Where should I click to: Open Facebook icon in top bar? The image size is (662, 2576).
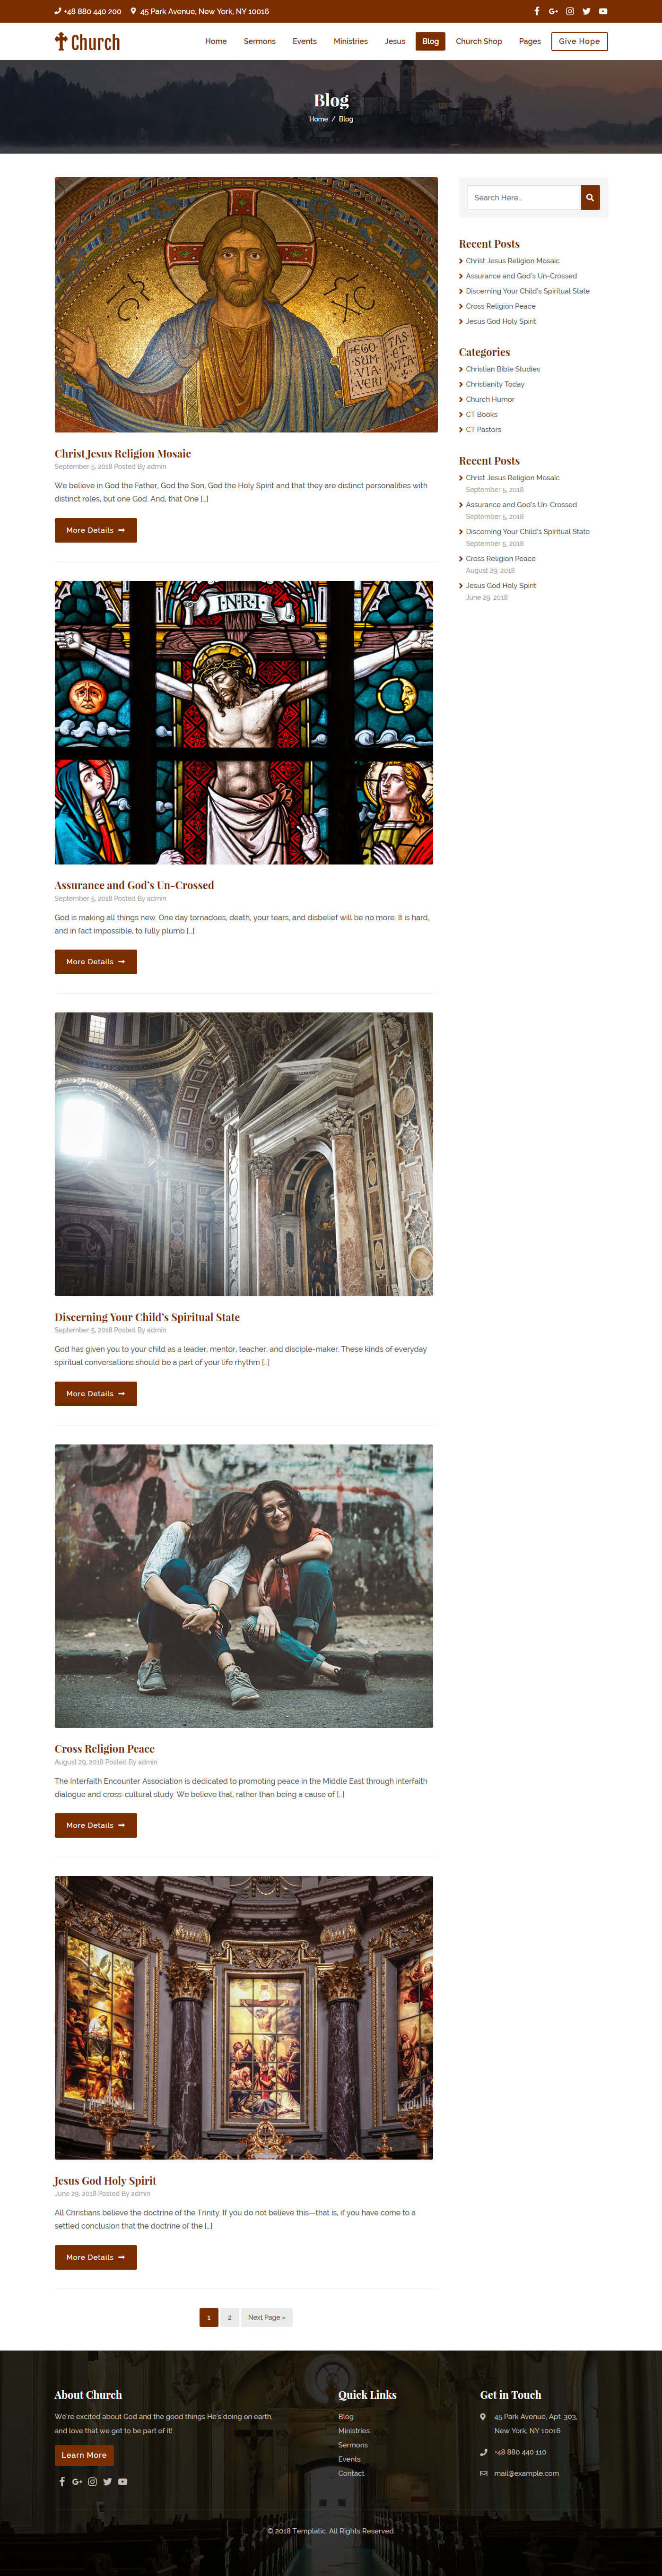[x=537, y=12]
